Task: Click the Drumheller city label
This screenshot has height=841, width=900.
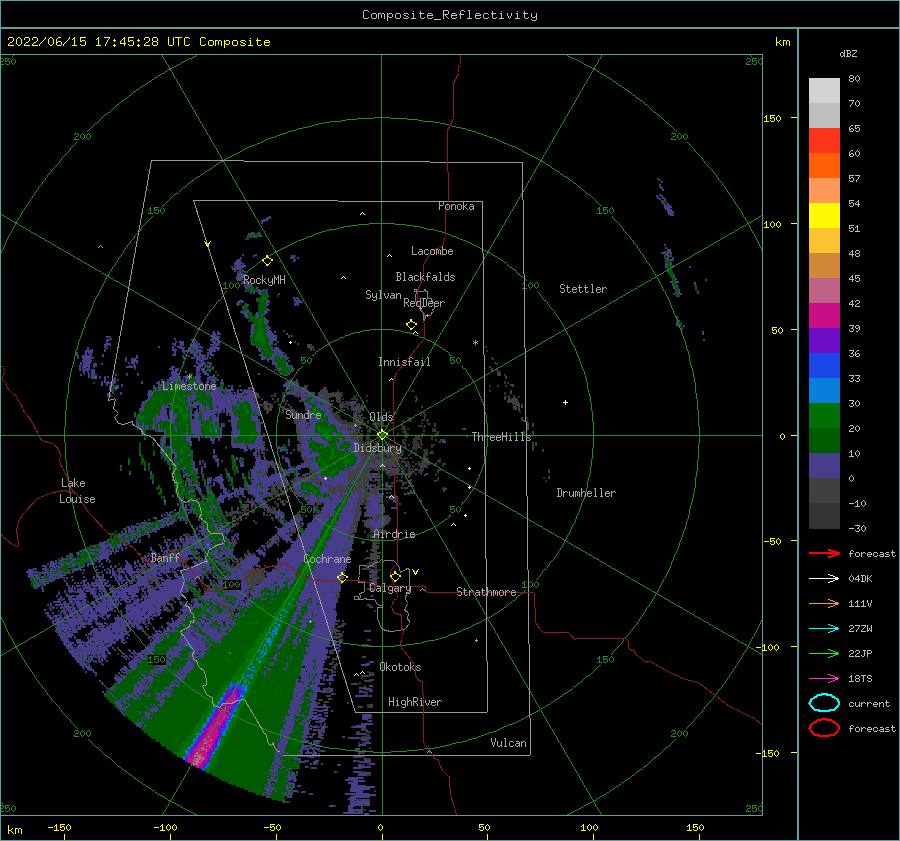Action: tap(586, 493)
